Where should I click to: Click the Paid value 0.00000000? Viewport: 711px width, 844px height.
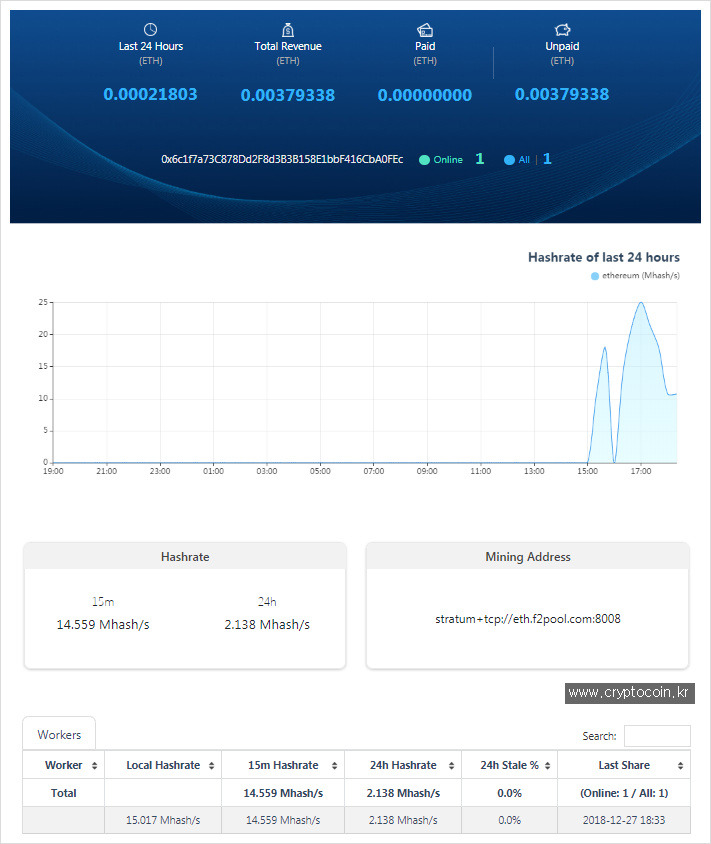tap(425, 95)
